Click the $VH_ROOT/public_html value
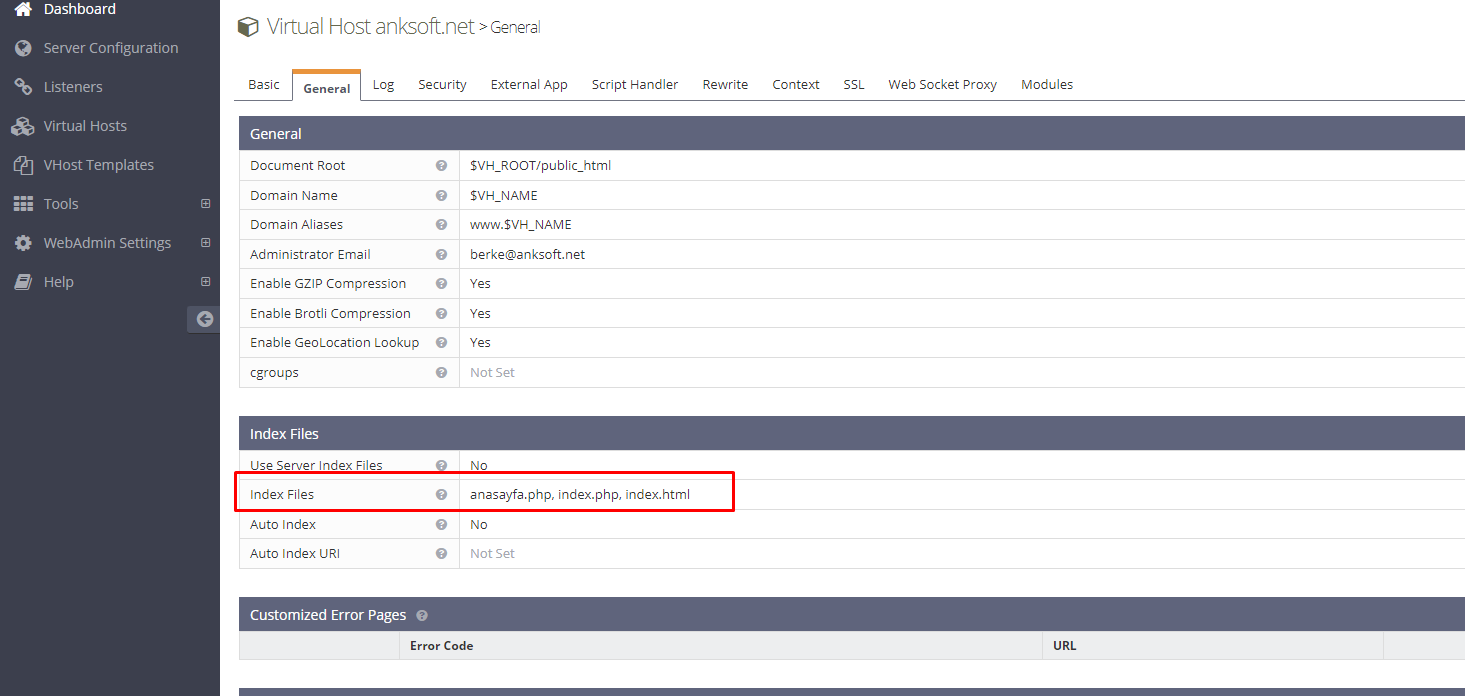The height and width of the screenshot is (696, 1465). pos(541,166)
